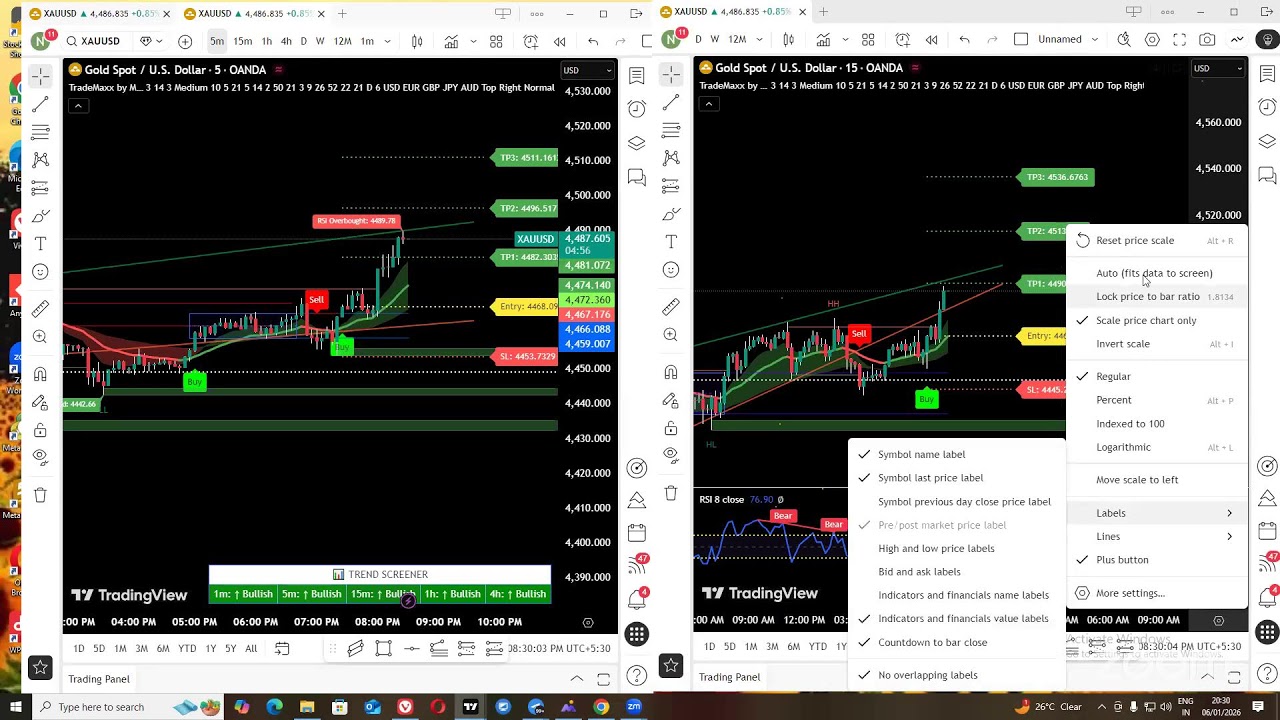This screenshot has width=1280, height=720.
Task: Start bar replay in left window toolbar
Action: (560, 41)
